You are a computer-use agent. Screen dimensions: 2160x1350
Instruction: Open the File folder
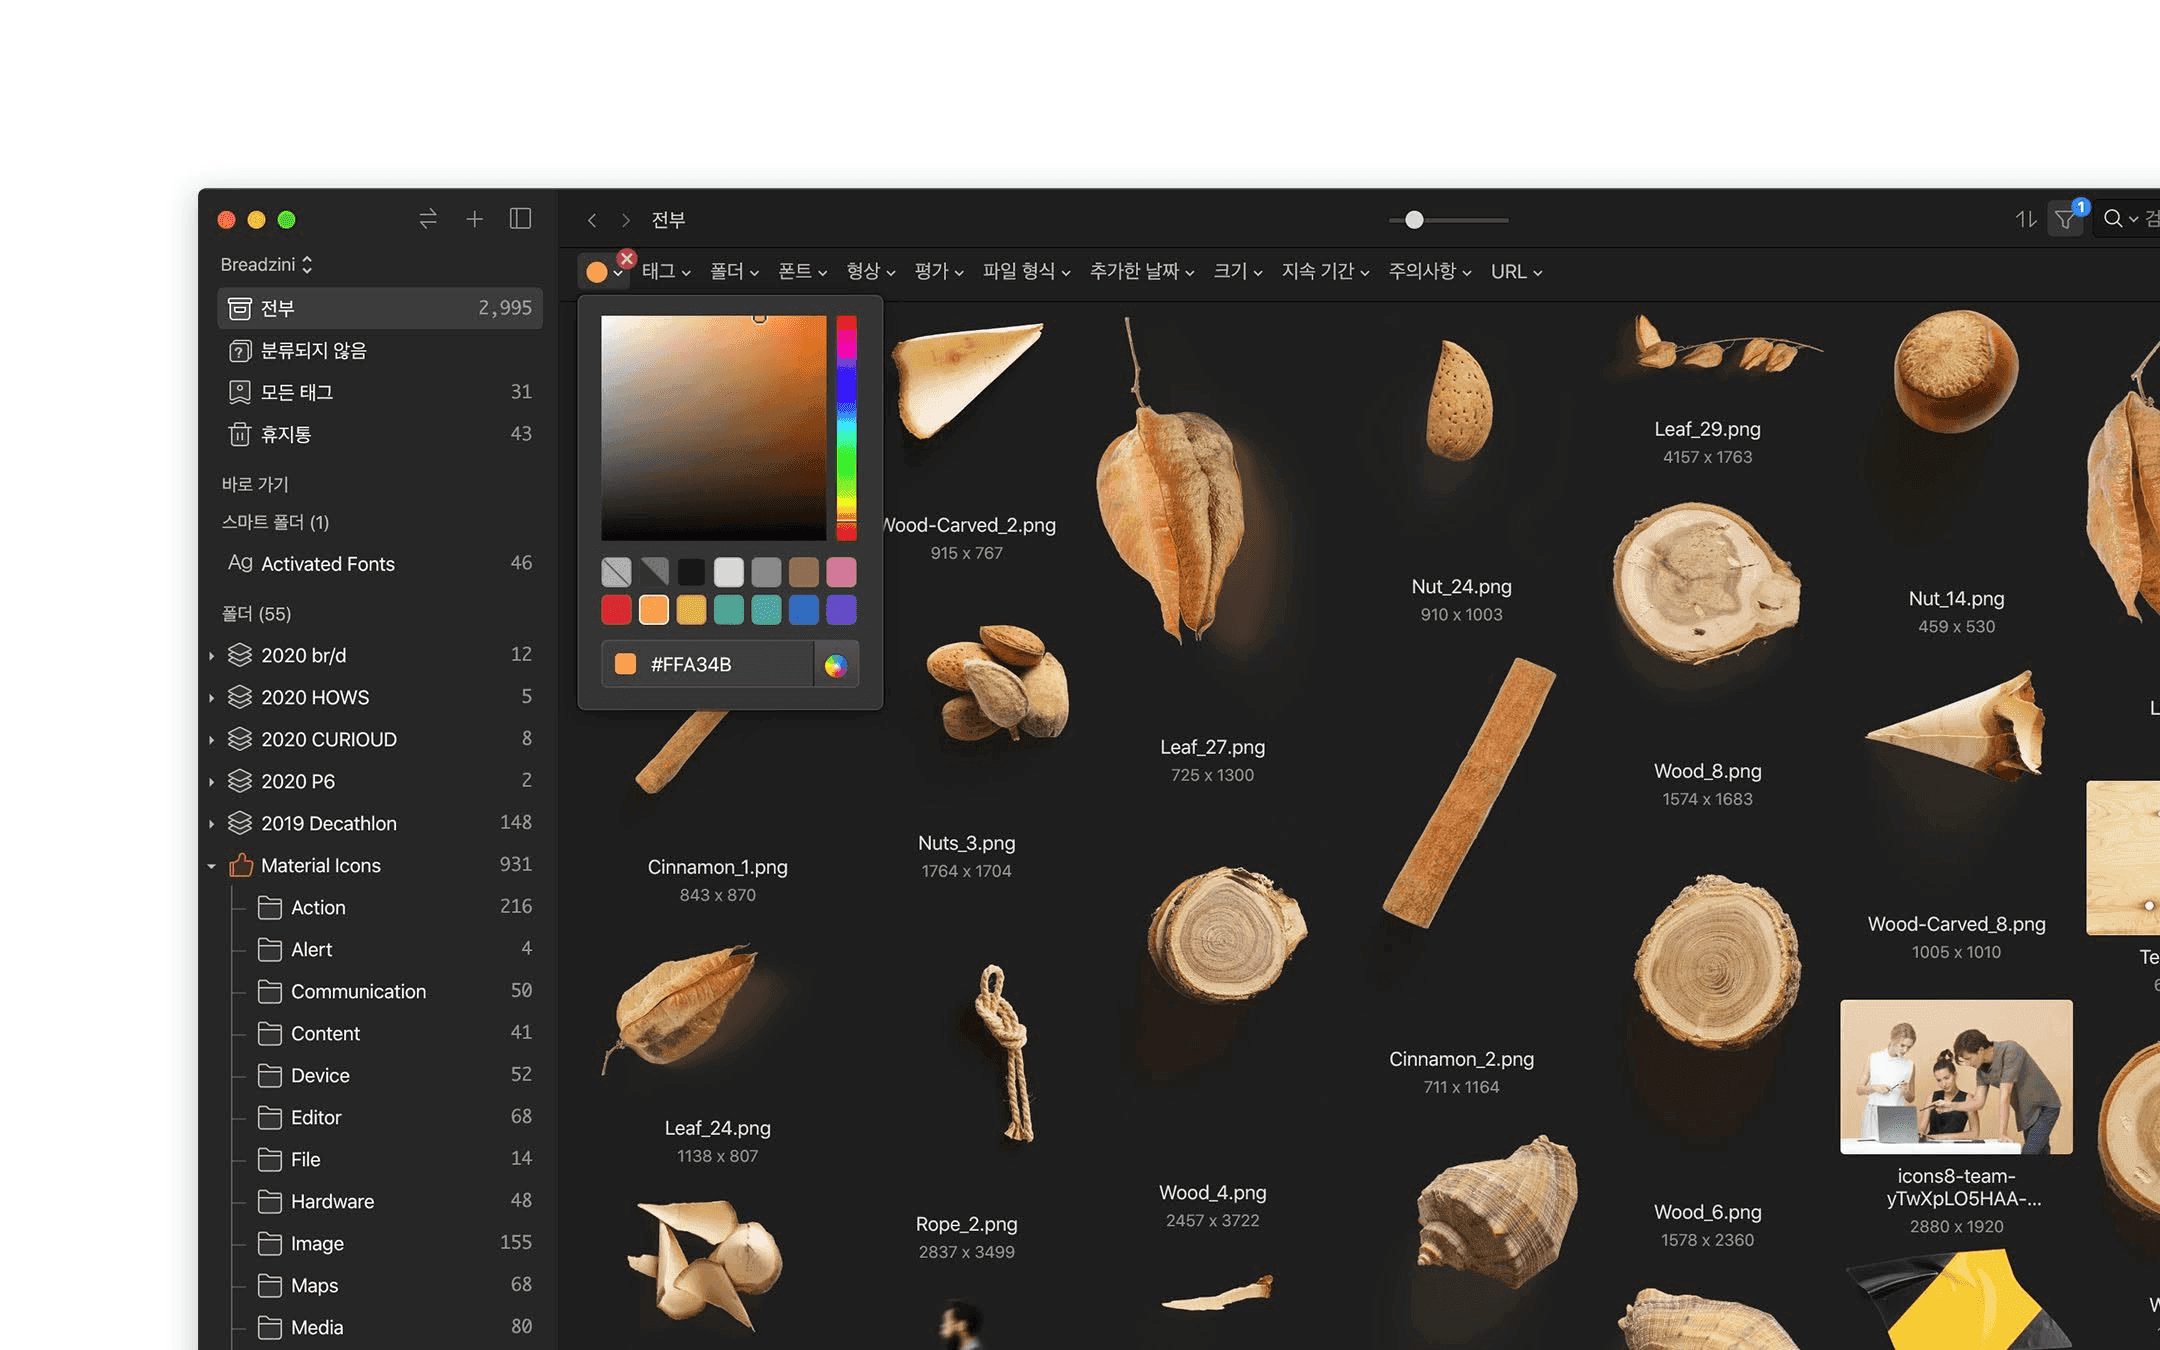tap(380, 1159)
